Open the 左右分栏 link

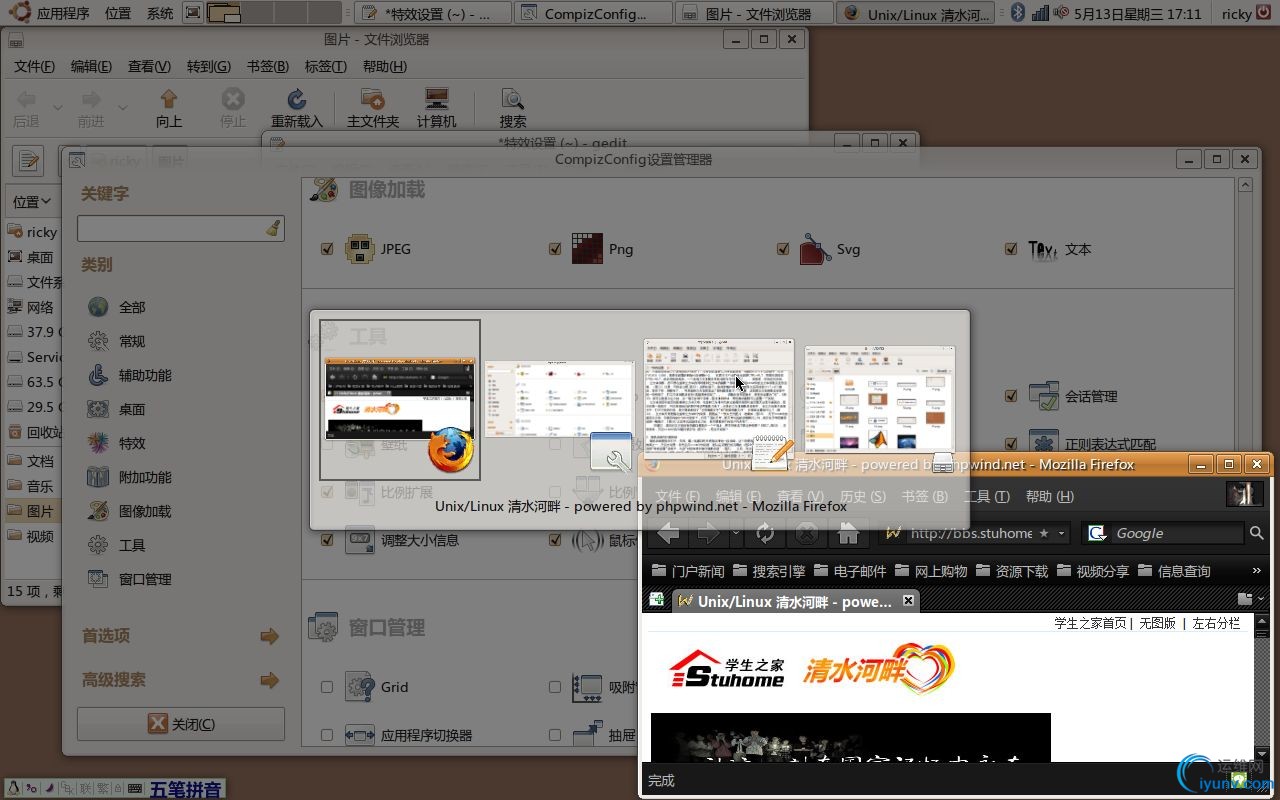click(1216, 623)
